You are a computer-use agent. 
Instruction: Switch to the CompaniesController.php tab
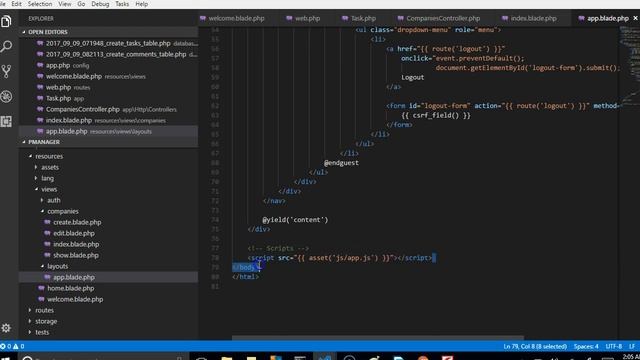(439, 18)
